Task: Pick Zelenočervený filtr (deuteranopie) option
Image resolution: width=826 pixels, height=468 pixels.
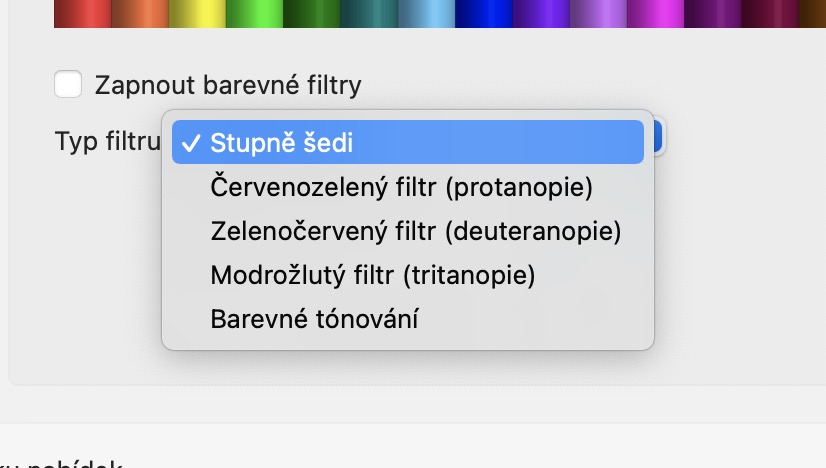Action: [416, 231]
